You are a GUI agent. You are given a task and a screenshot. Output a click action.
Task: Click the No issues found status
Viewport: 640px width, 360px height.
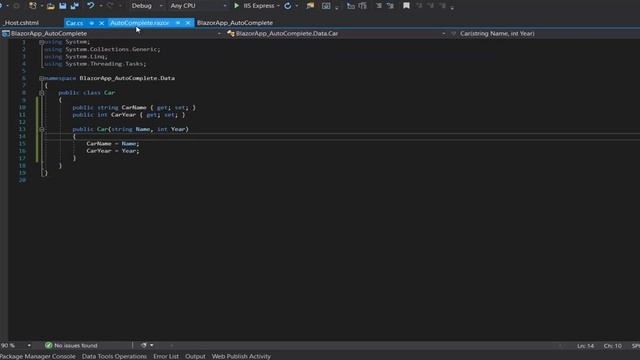[x=76, y=345]
